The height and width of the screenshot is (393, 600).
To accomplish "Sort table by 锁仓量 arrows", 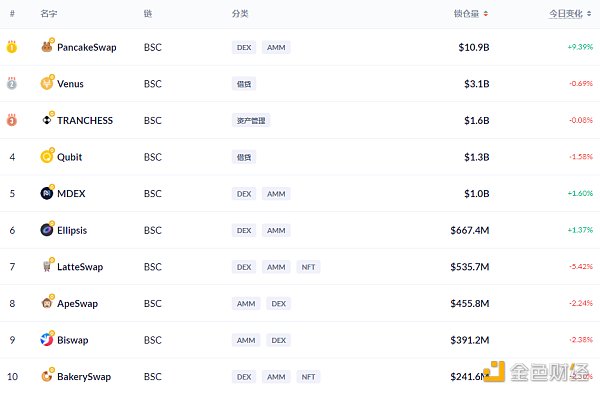I will coord(486,14).
